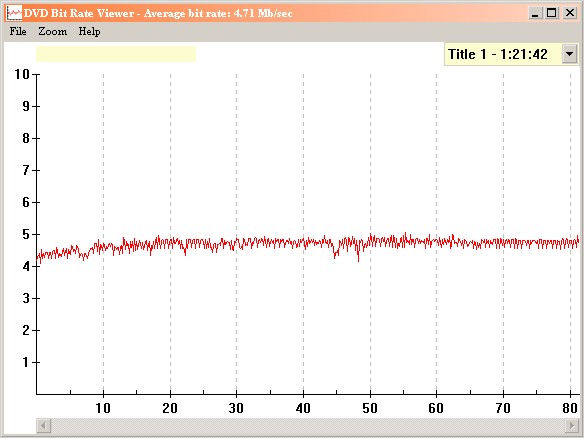
Task: Open the File menu
Action: click(x=18, y=31)
